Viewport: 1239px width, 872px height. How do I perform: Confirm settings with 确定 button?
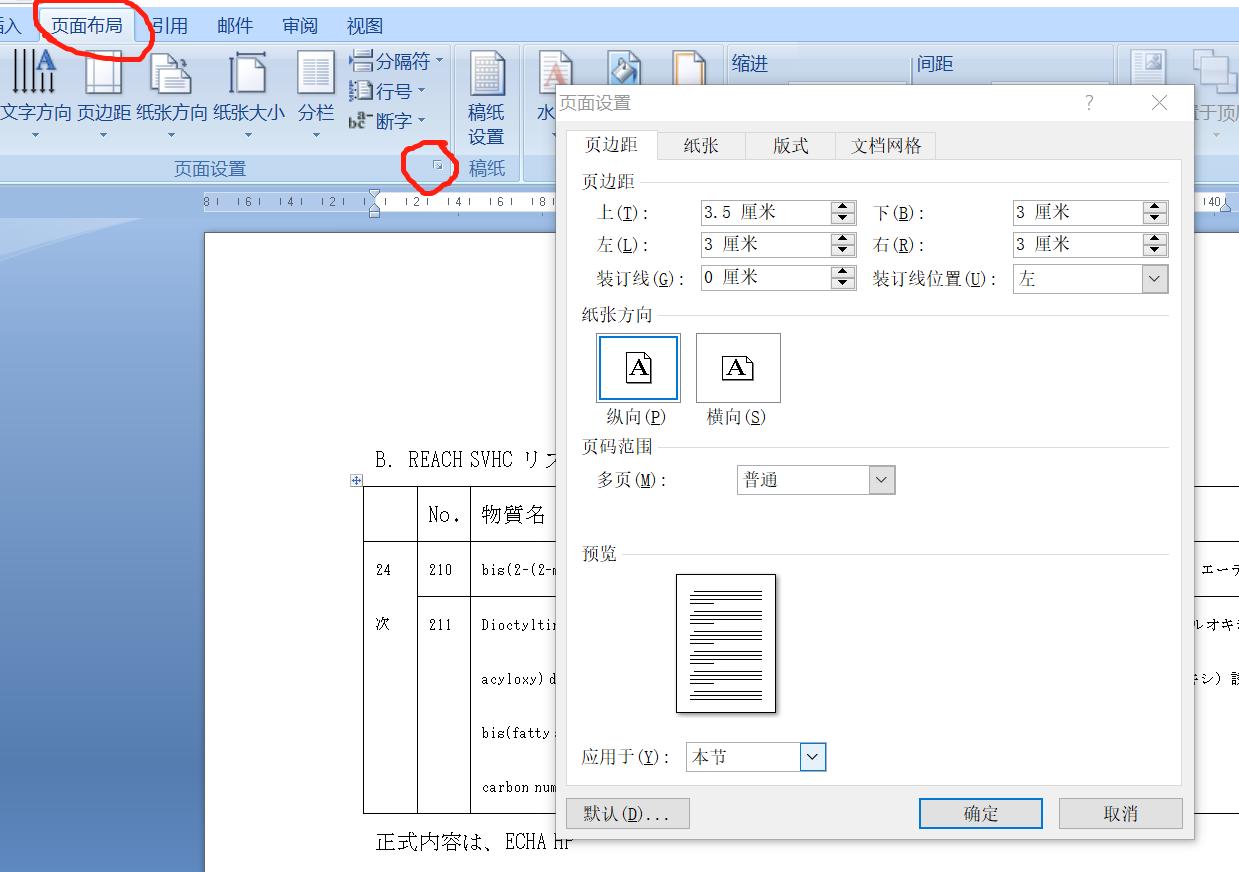(979, 813)
